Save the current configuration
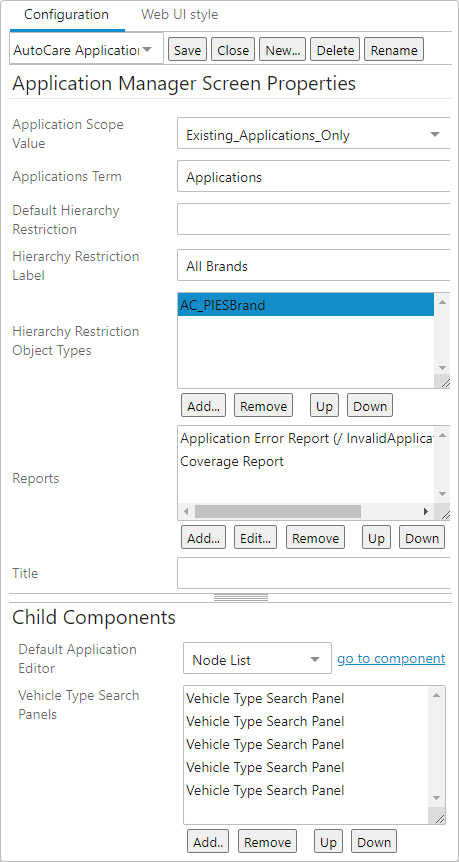 tap(187, 50)
